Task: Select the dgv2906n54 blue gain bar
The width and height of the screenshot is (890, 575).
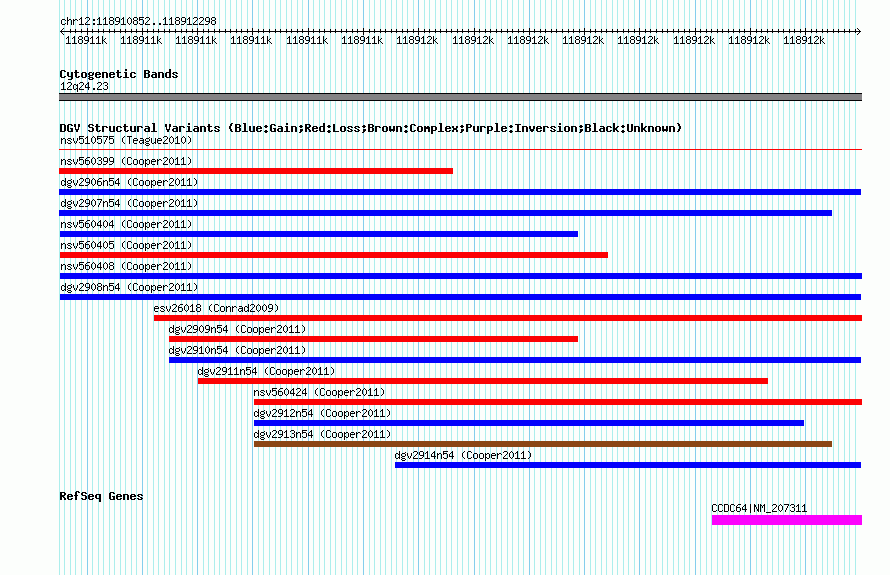Action: 460,192
